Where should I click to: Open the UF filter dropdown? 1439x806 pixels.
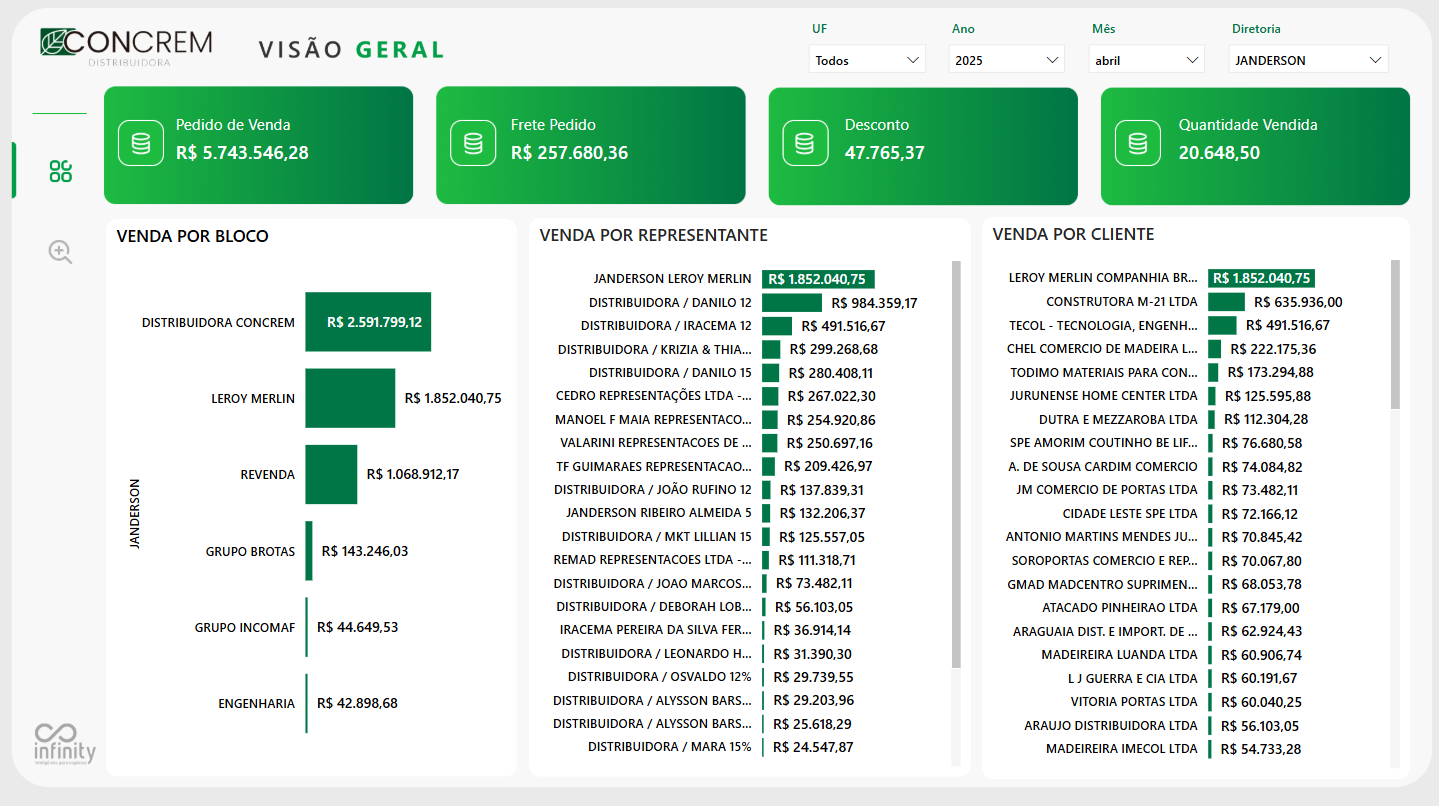pyautogui.click(x=868, y=60)
